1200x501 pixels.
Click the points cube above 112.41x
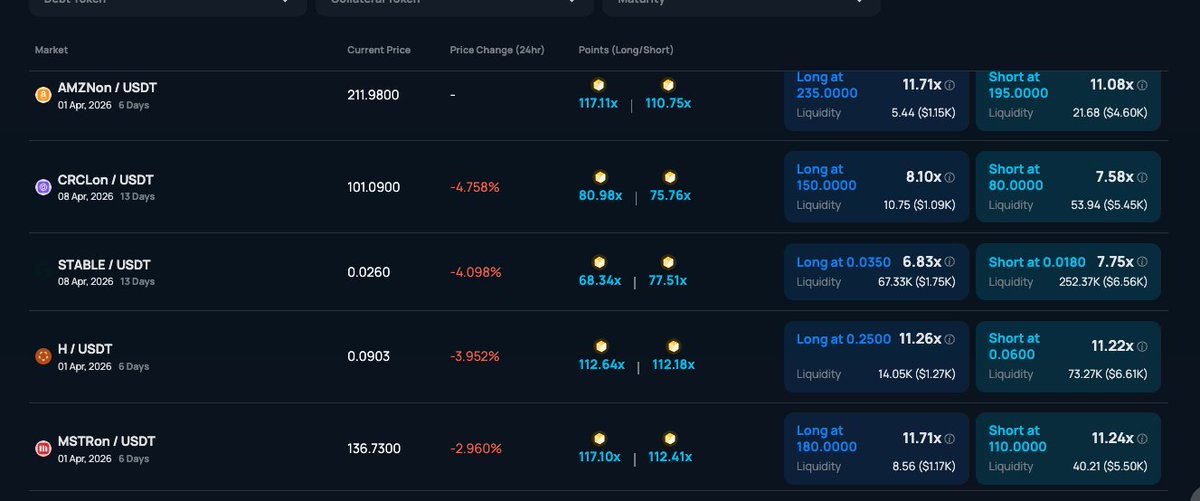pos(670,439)
